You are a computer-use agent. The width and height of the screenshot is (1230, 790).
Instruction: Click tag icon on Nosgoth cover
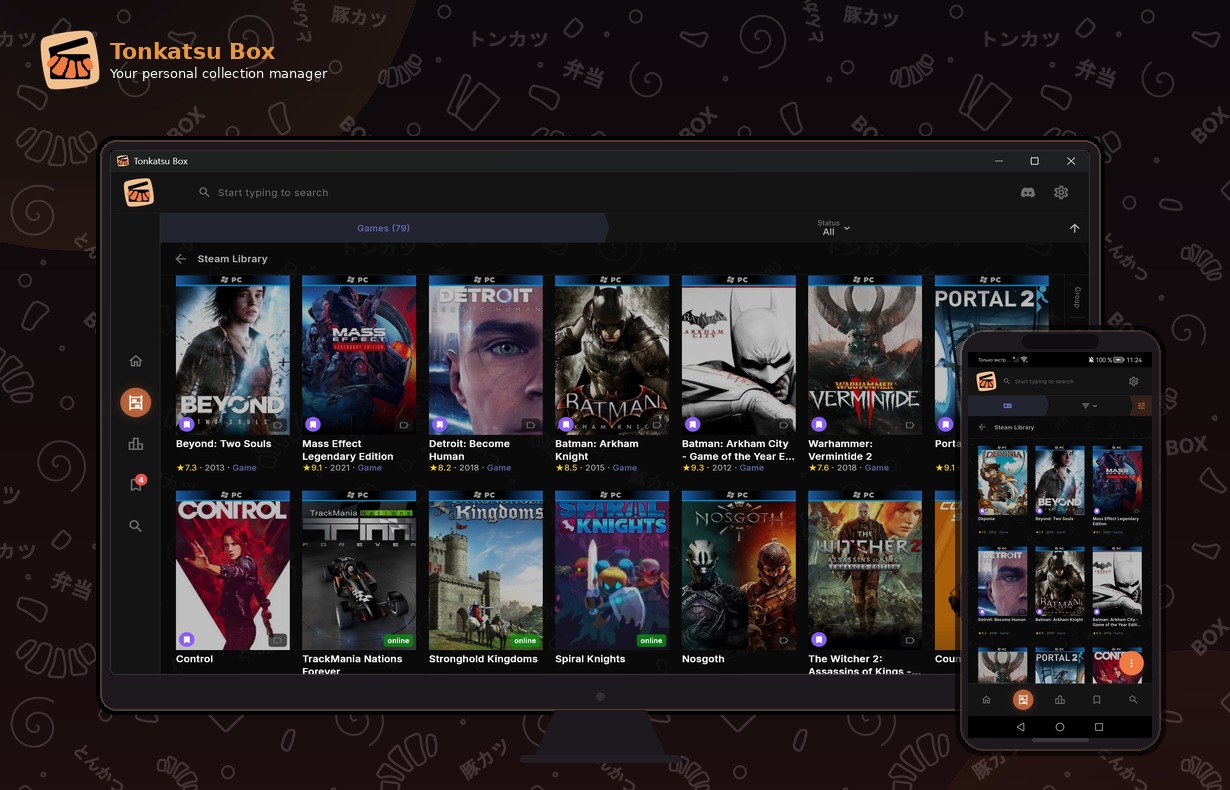pyautogui.click(x=784, y=640)
